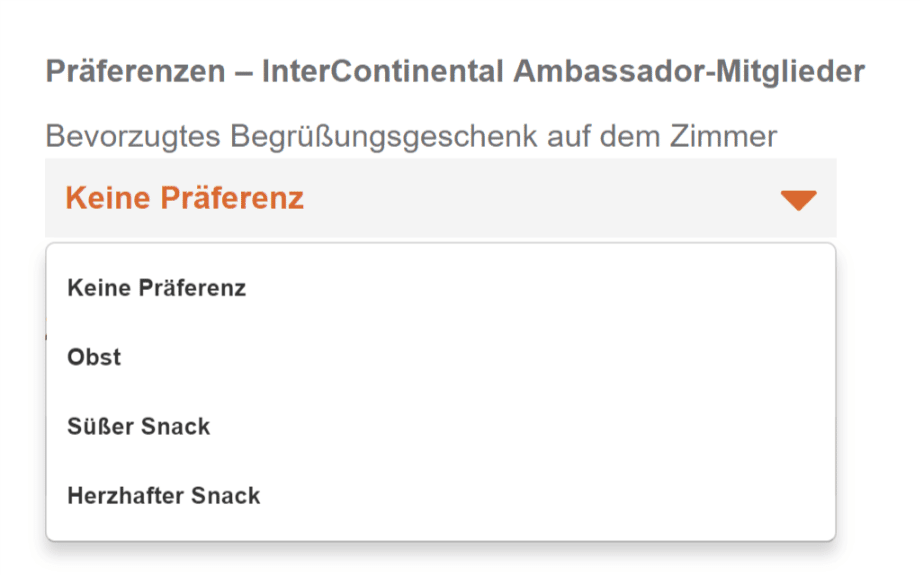This screenshot has width=920, height=575.
Task: Reset the gift choice to no preference in list
Action: point(156,289)
